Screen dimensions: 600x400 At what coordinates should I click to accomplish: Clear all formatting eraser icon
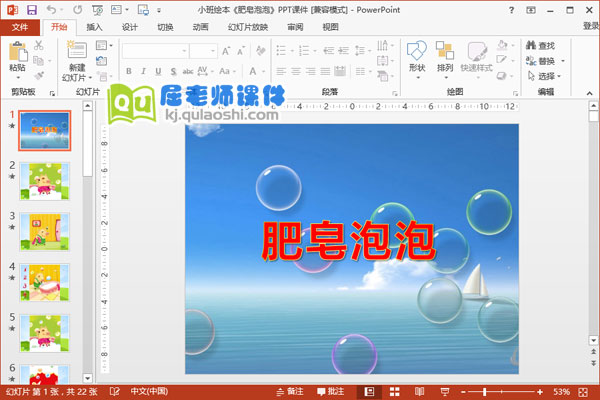click(261, 51)
